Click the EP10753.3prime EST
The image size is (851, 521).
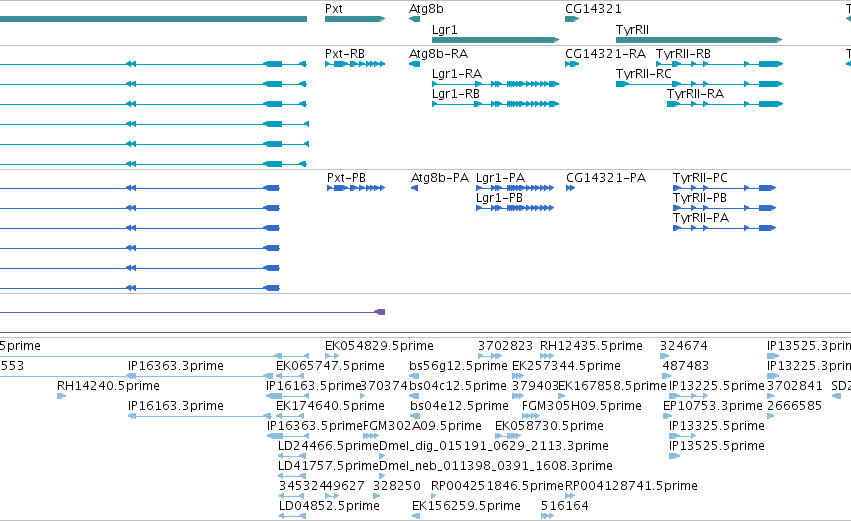[x=713, y=406]
